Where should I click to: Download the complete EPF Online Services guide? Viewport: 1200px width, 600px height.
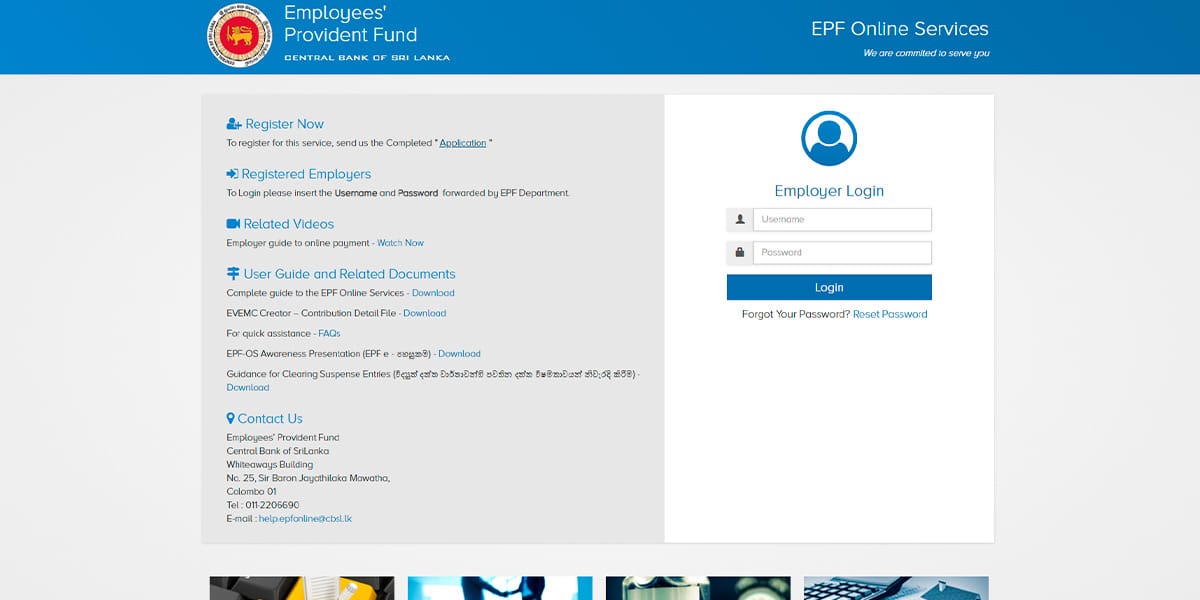click(434, 292)
